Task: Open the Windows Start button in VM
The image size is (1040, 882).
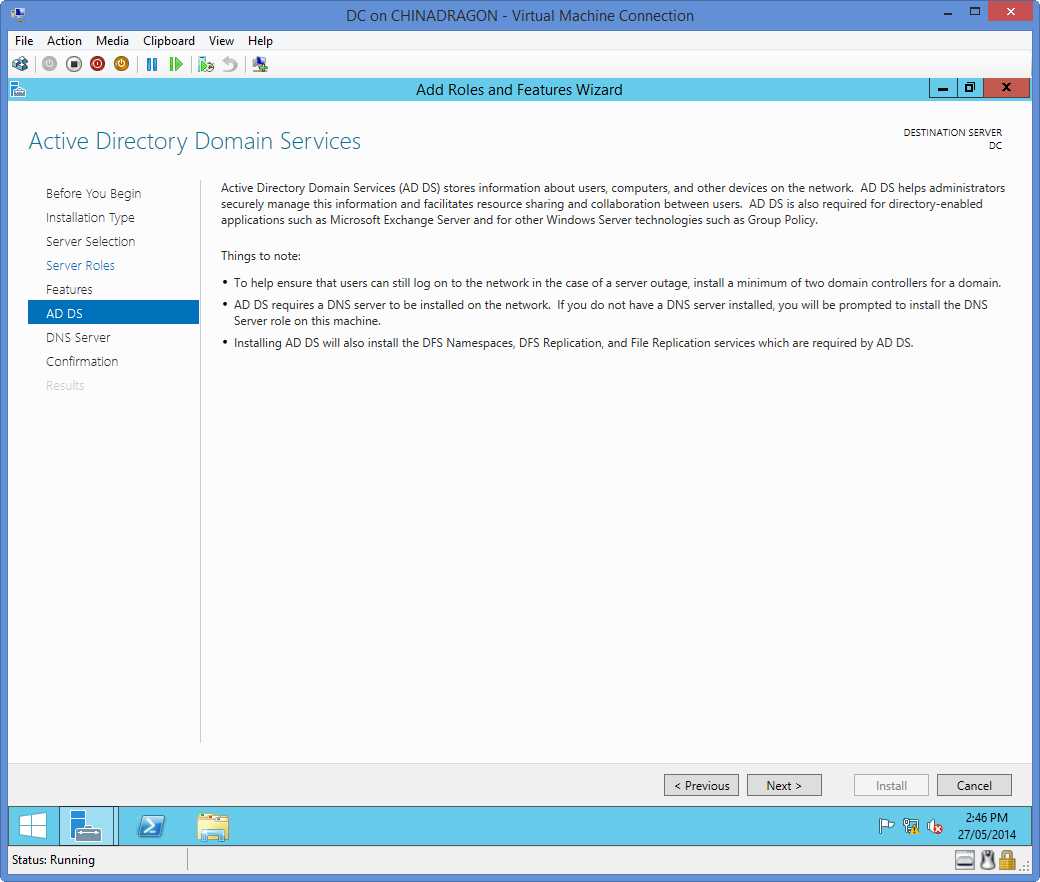Action: click(x=32, y=826)
